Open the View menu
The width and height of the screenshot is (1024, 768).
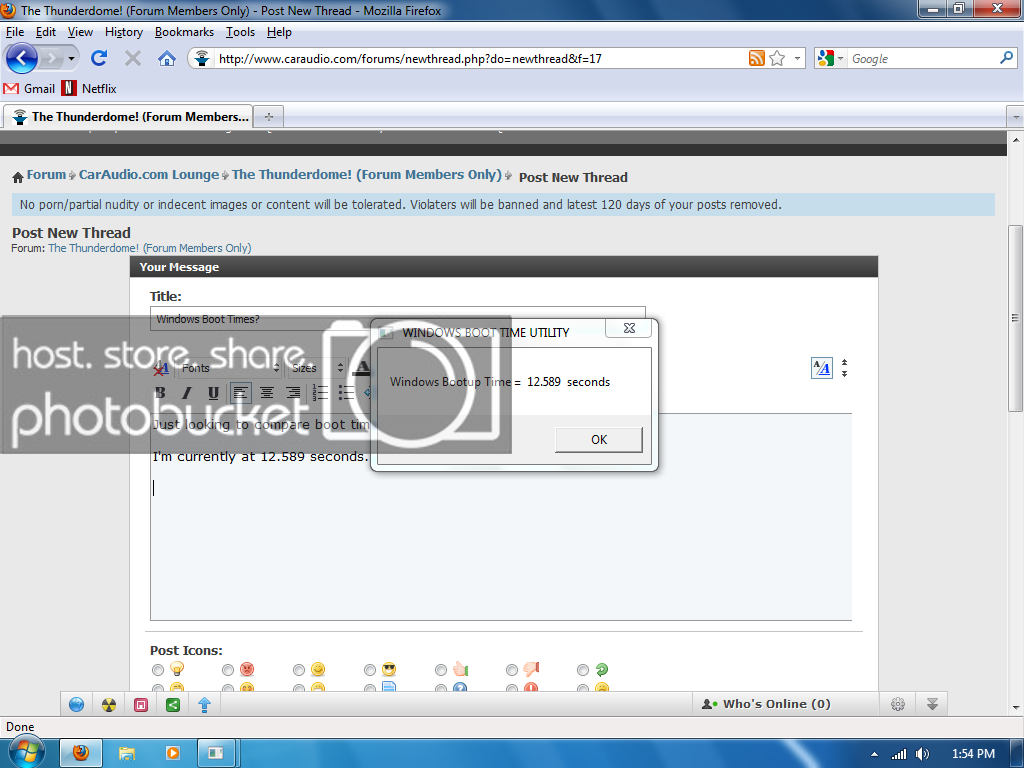click(x=80, y=32)
